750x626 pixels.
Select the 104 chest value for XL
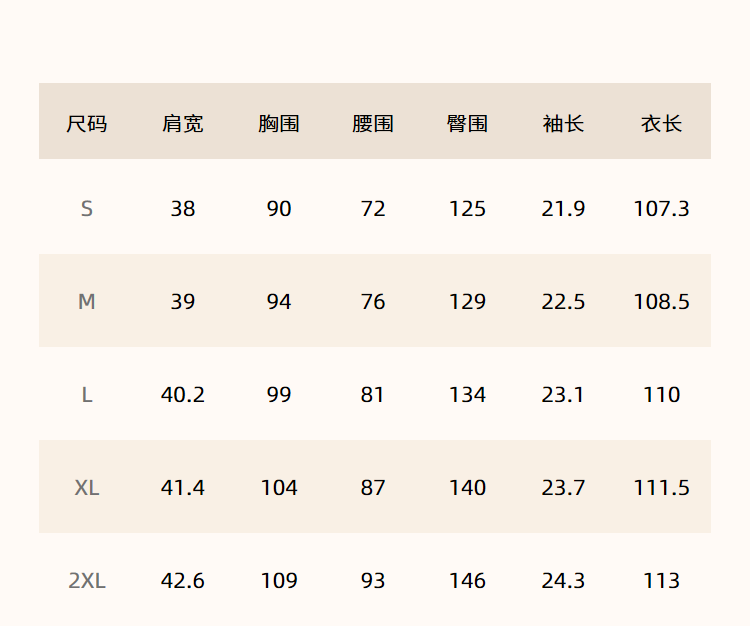pyautogui.click(x=279, y=488)
